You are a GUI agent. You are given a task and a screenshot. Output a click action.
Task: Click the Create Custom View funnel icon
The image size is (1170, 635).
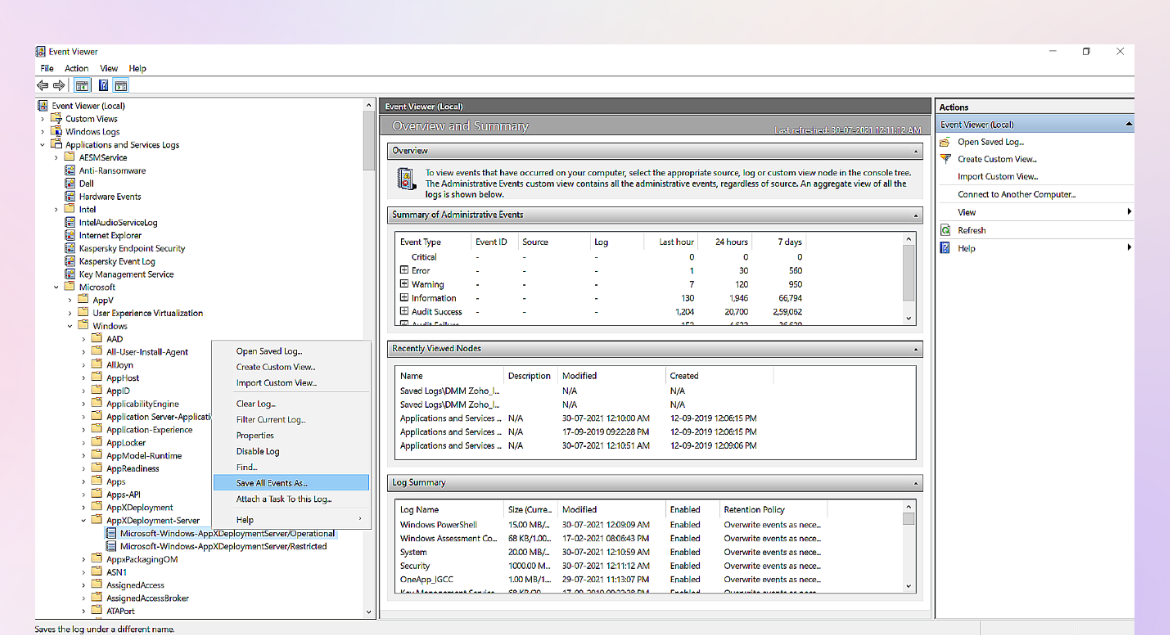coord(945,159)
